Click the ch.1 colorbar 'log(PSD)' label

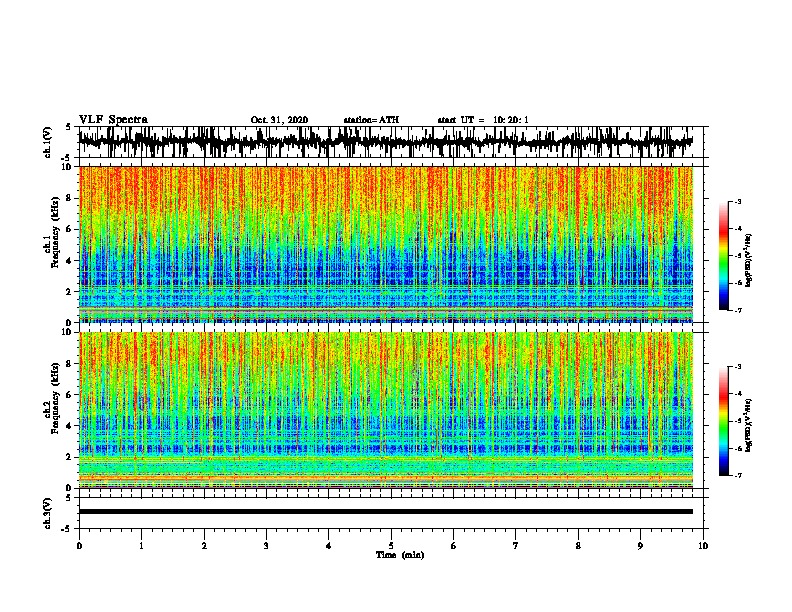click(x=749, y=260)
